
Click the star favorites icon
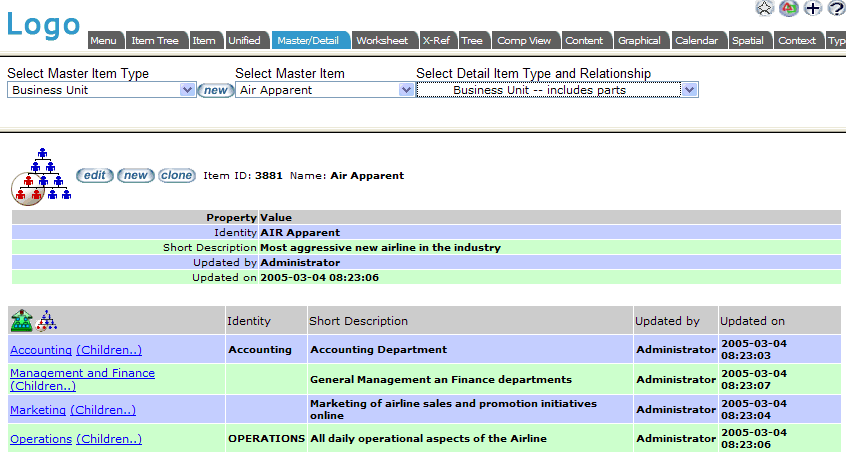tap(765, 8)
